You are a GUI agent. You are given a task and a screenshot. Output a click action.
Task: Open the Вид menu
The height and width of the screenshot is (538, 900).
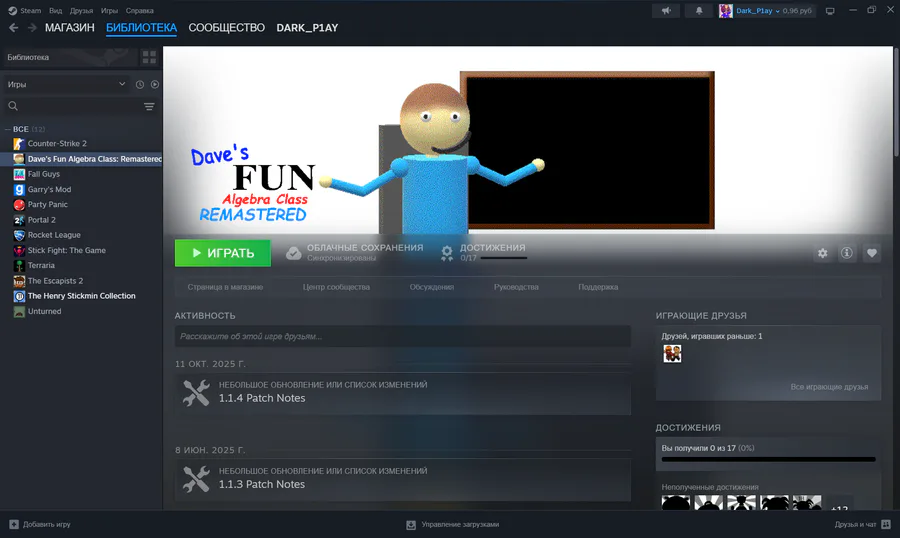56,11
